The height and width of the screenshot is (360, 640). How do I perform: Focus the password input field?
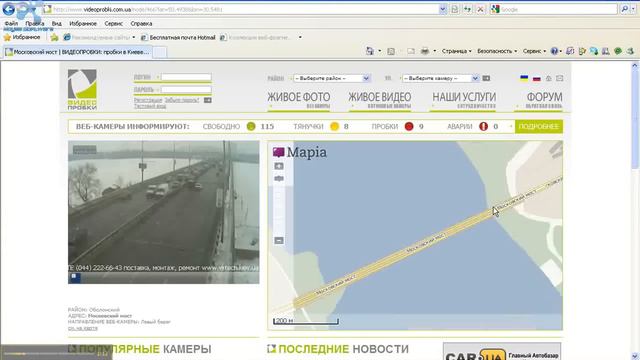186,89
